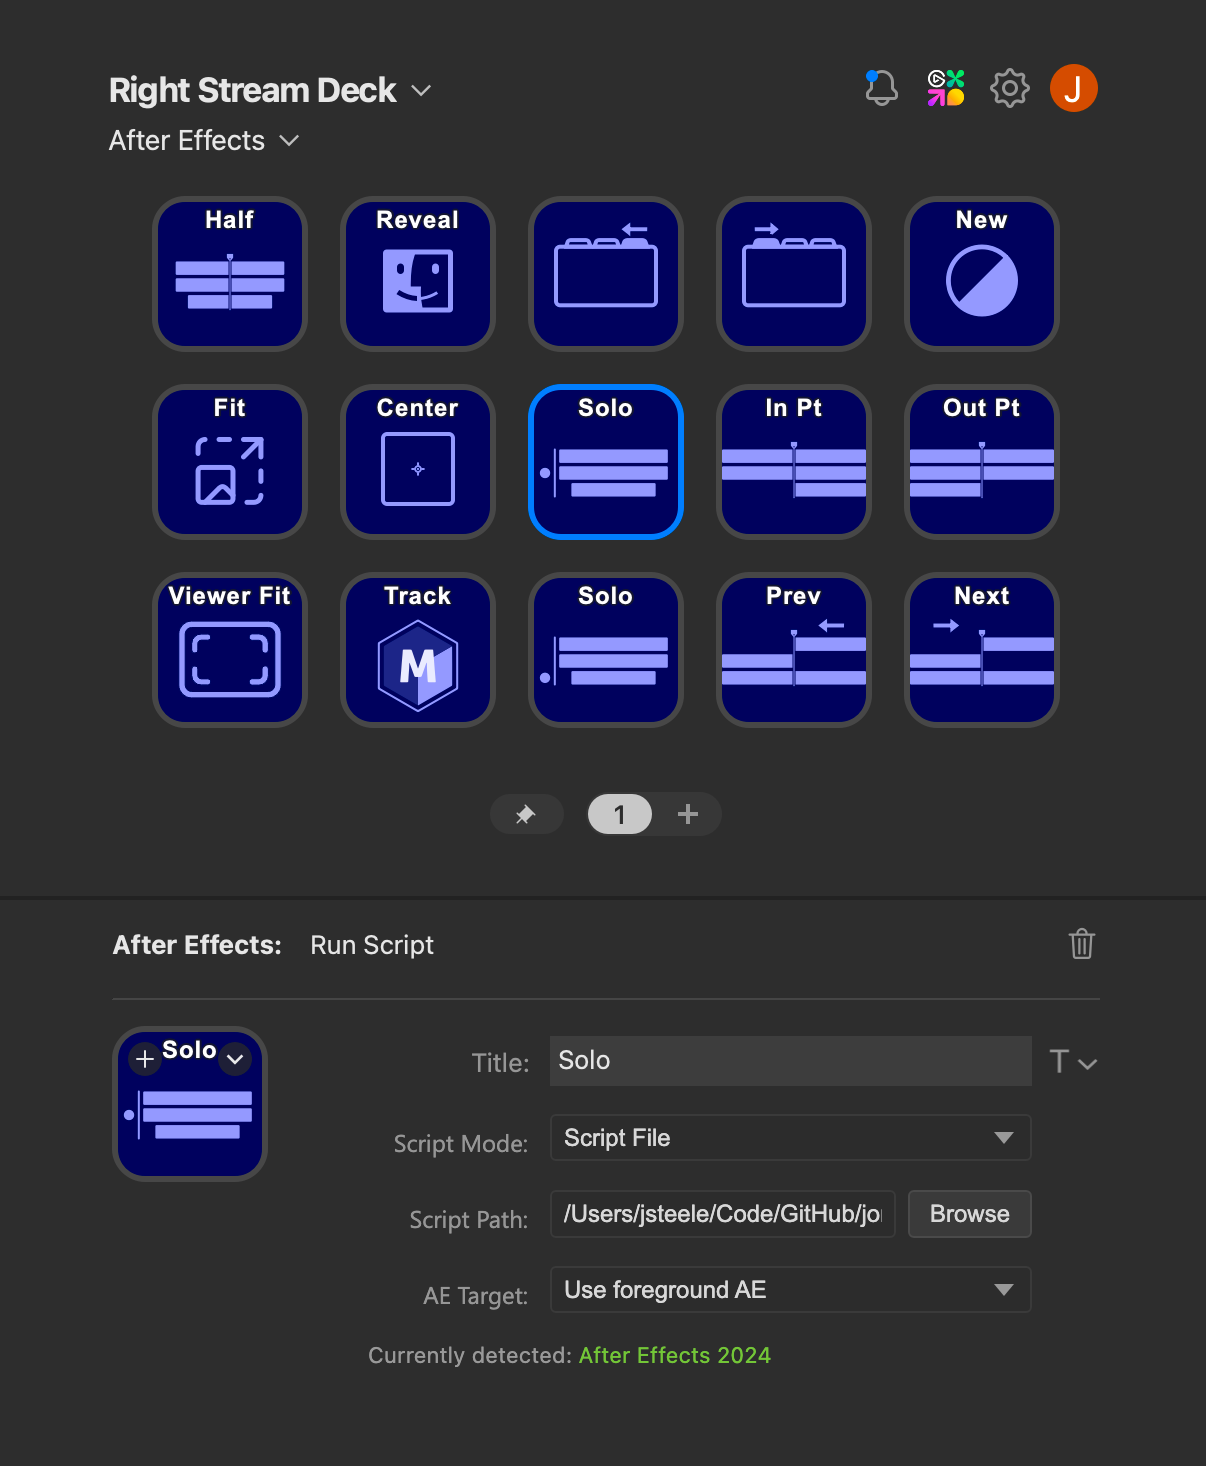
Task: Select the Prev key
Action: tap(794, 650)
